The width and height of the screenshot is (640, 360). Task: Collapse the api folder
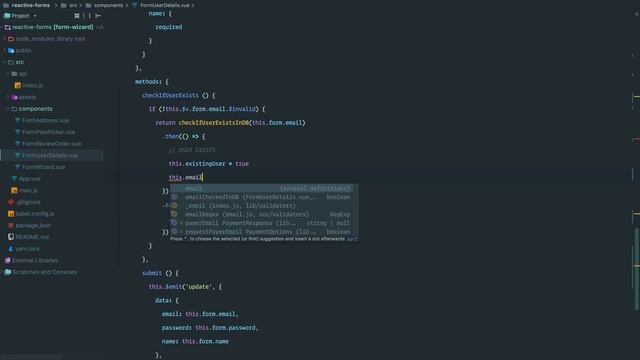8,74
